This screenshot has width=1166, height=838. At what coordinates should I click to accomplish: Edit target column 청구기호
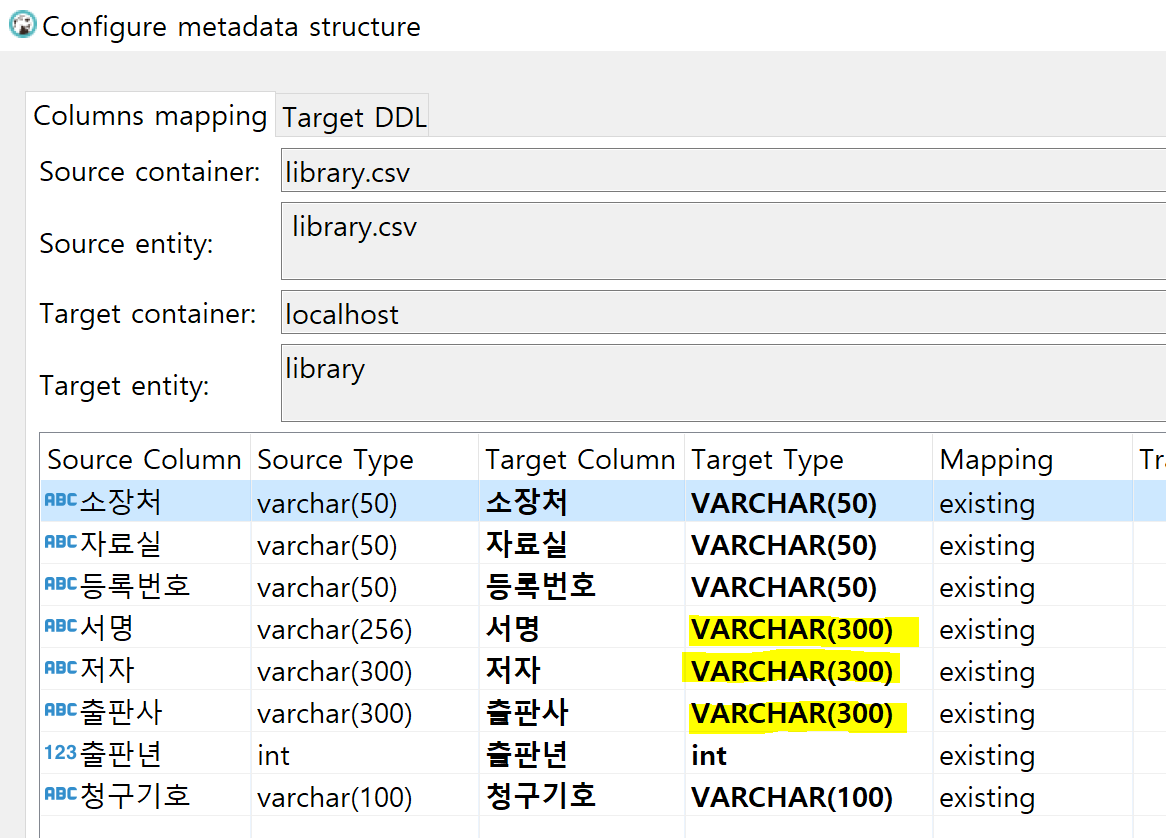pos(541,796)
